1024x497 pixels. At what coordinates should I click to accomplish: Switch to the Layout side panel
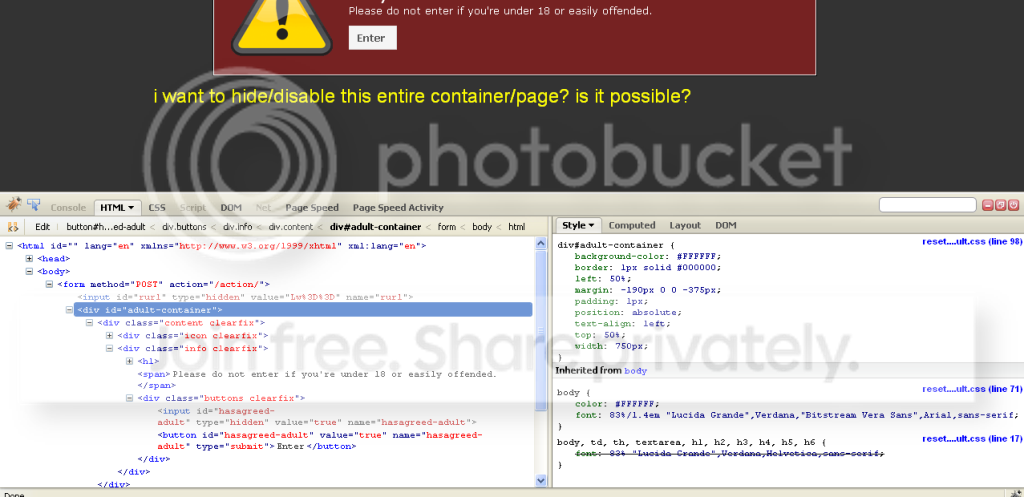click(x=685, y=225)
